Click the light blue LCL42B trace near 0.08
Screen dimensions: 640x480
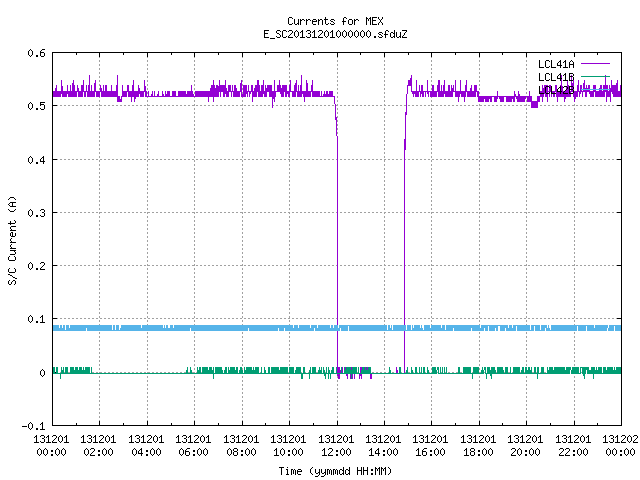tap(337, 328)
